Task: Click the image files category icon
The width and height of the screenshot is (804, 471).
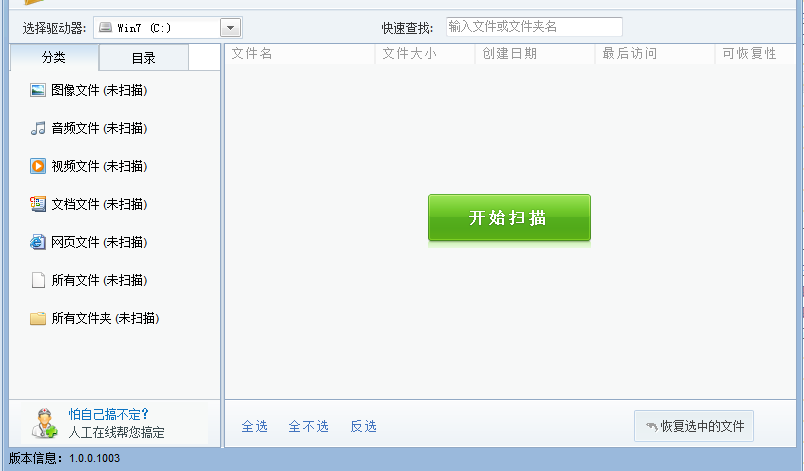Action: pos(38,90)
